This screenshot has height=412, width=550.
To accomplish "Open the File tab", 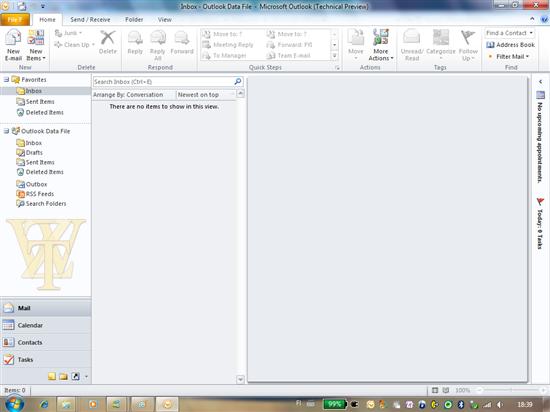I will coord(15,20).
